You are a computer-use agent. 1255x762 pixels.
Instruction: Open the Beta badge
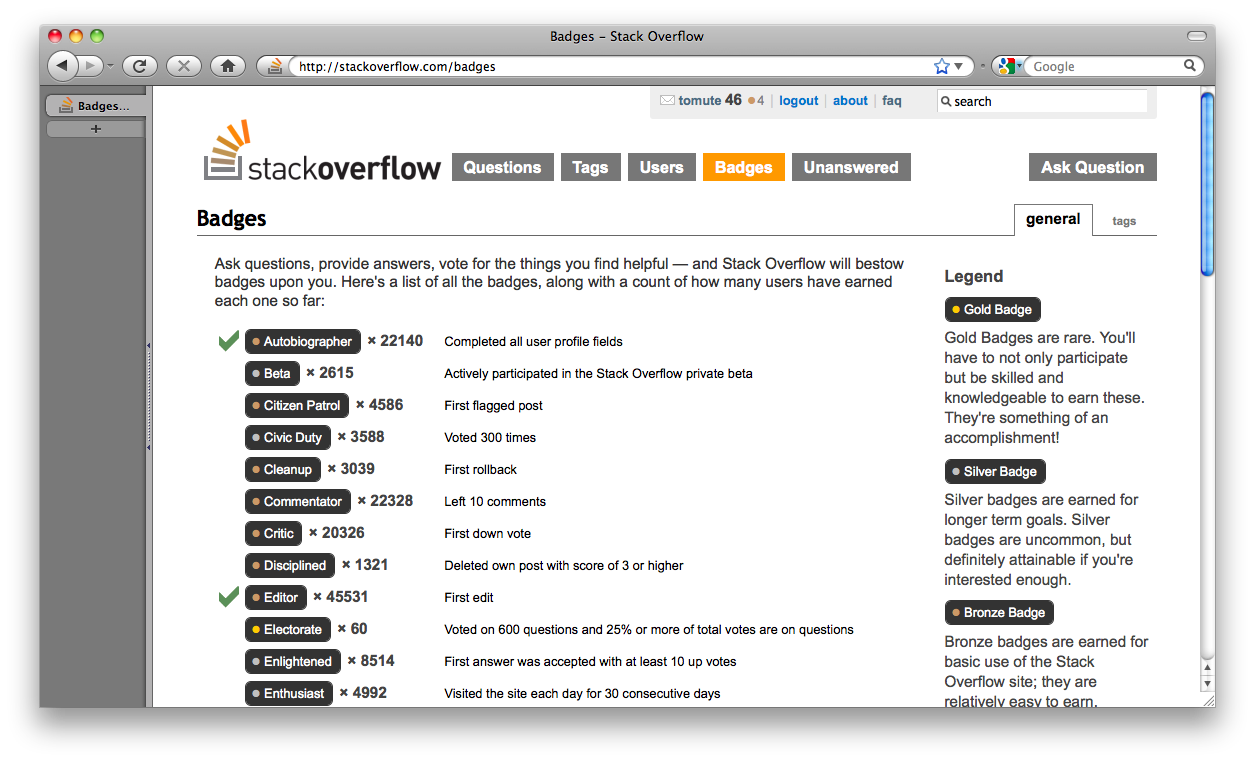[x=272, y=373]
